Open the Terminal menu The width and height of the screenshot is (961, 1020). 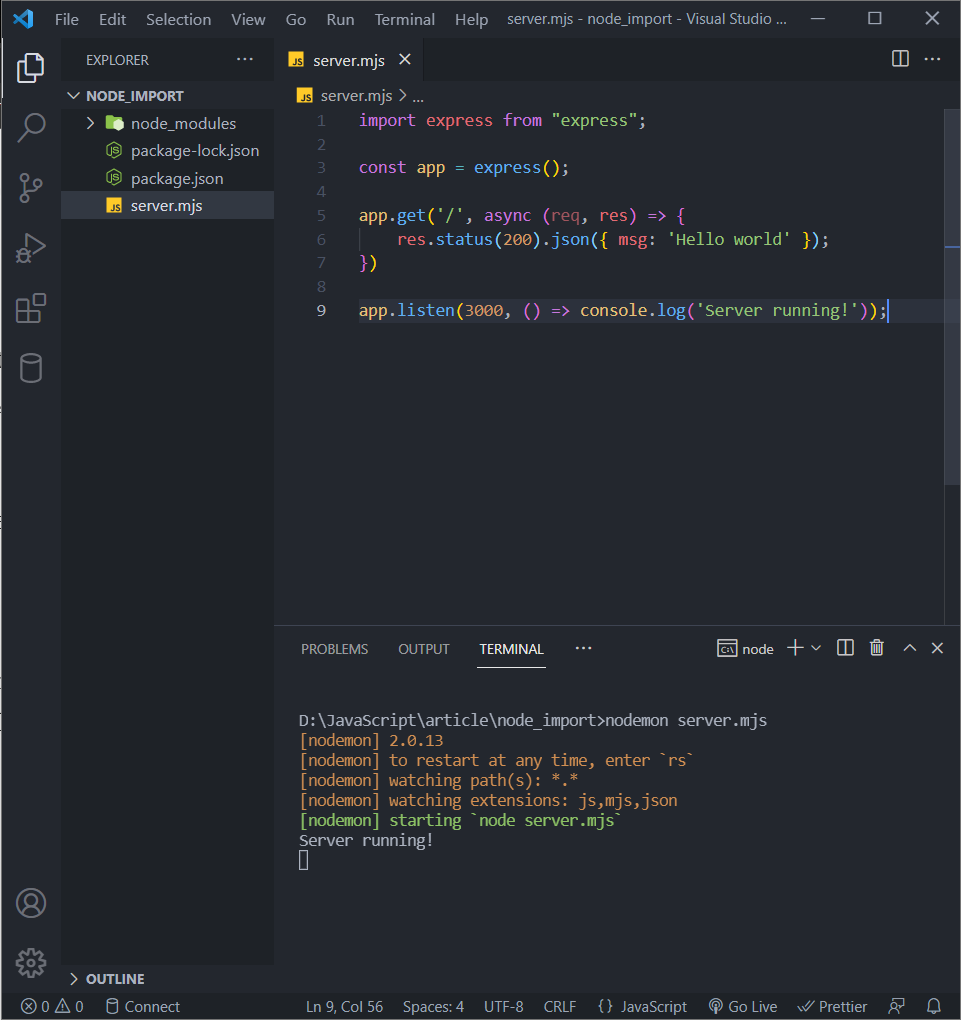coord(404,18)
